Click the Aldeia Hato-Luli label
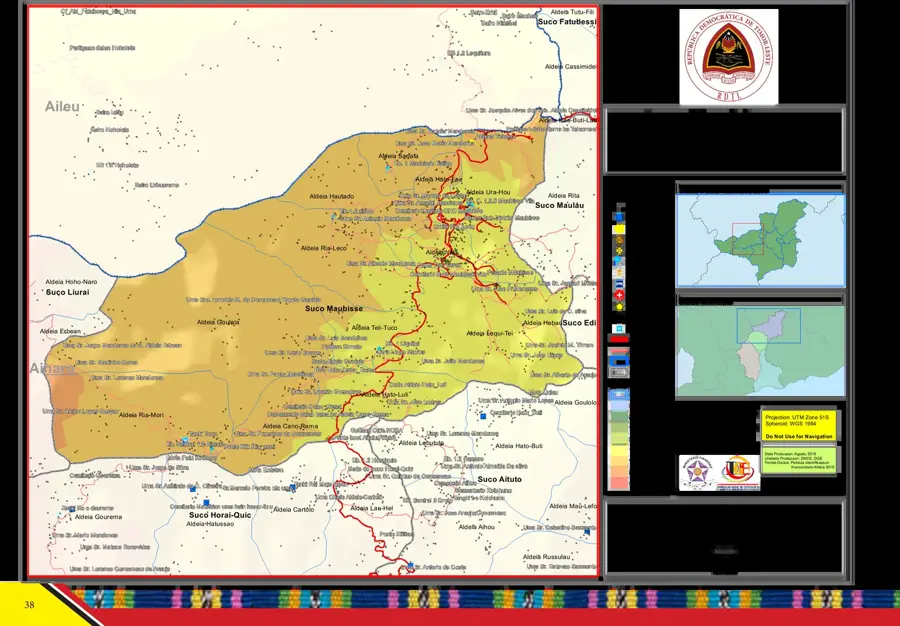 pos(384,395)
